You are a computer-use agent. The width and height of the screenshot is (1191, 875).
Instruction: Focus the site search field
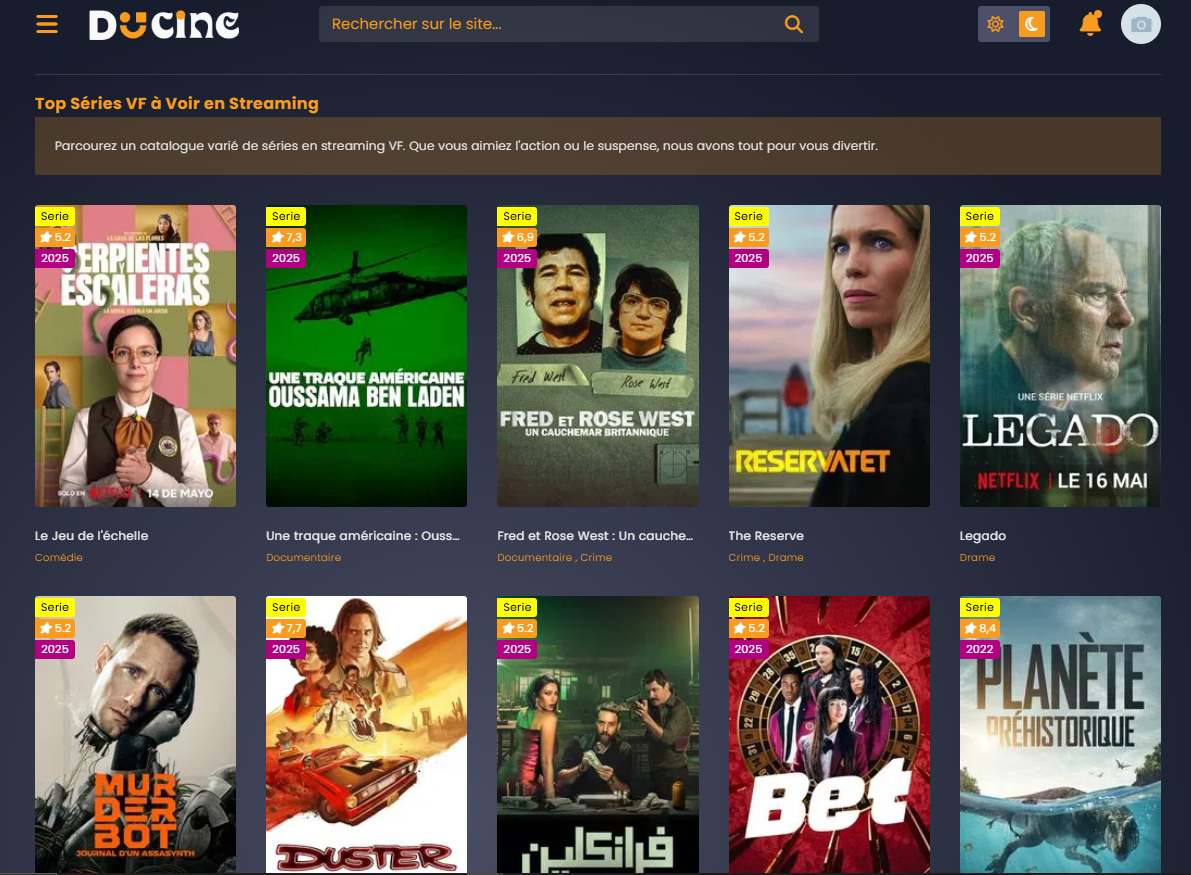tap(569, 24)
